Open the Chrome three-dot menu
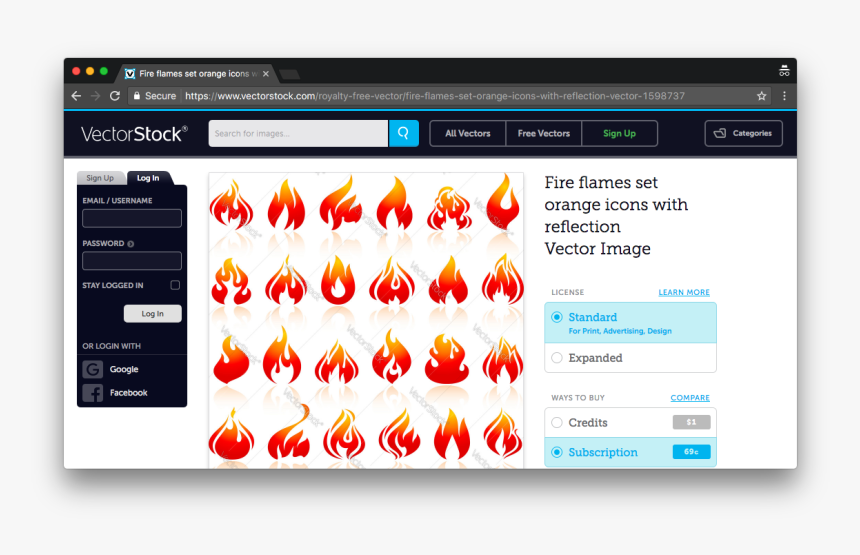The width and height of the screenshot is (860, 555). coord(784,96)
